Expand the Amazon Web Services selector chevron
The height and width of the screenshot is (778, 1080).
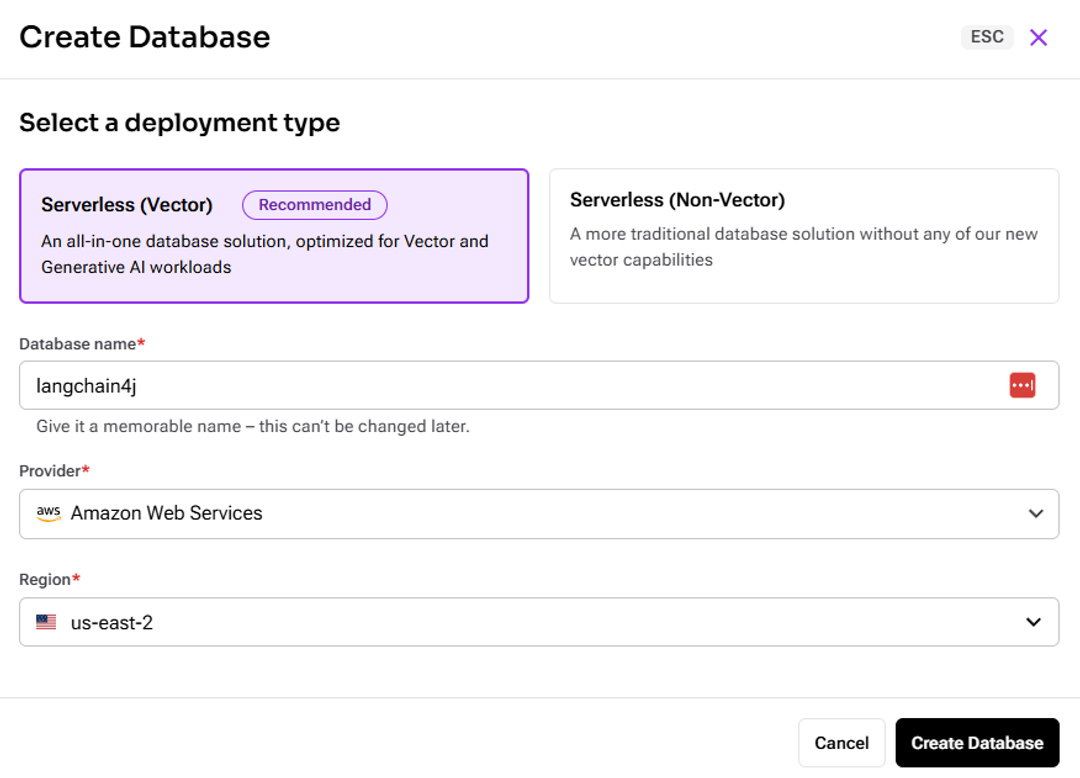tap(1034, 513)
